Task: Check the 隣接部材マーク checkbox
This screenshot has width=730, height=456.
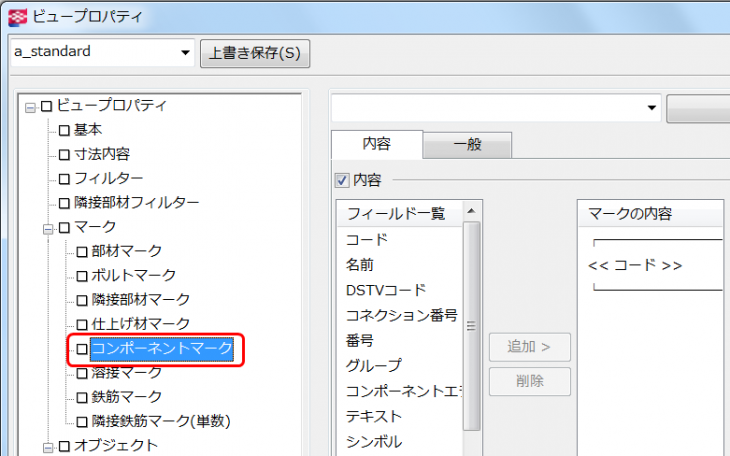Action: 82,301
